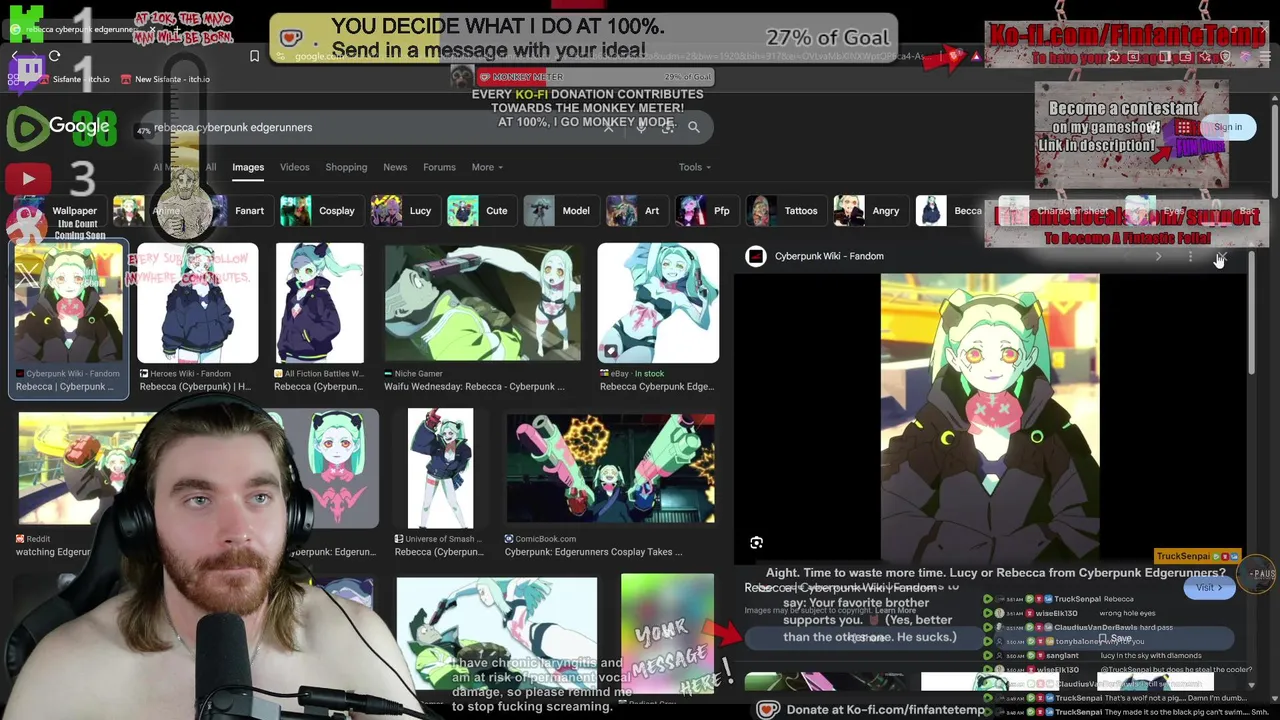Open Sisfante - itch.io bookmark

click(x=73, y=79)
